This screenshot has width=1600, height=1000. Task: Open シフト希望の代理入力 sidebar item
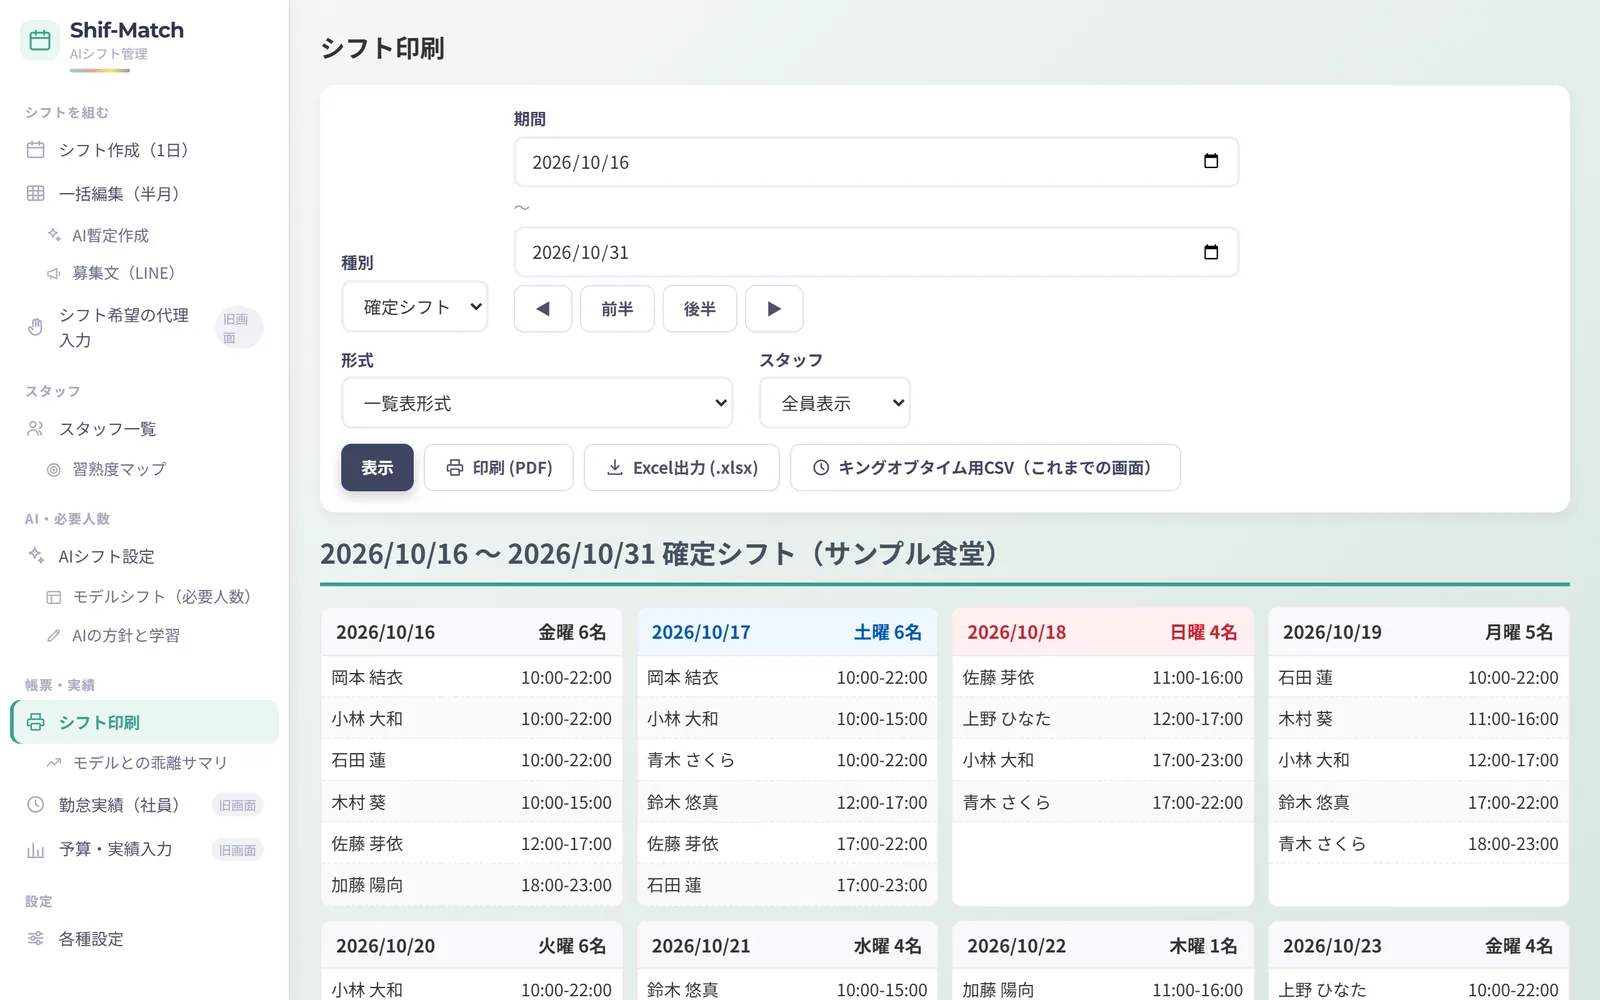(144, 328)
